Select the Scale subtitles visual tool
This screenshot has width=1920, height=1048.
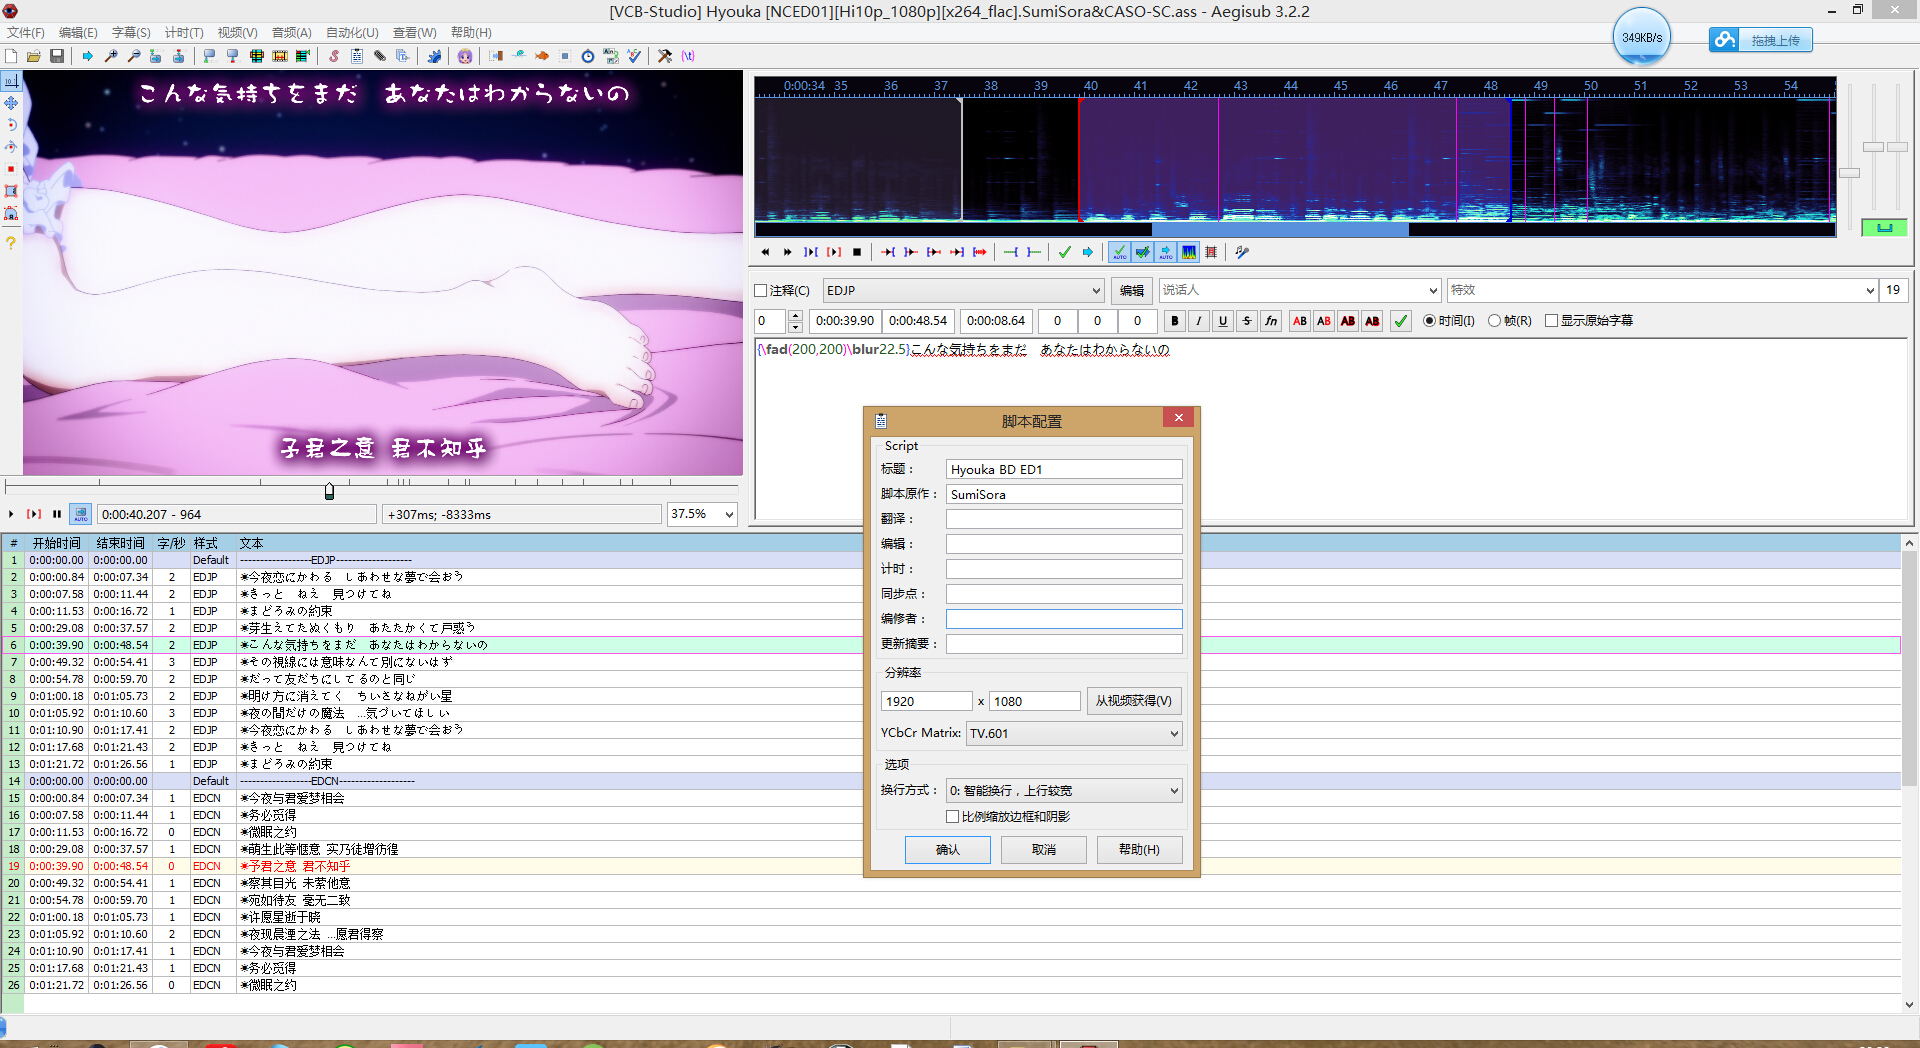pos(11,169)
